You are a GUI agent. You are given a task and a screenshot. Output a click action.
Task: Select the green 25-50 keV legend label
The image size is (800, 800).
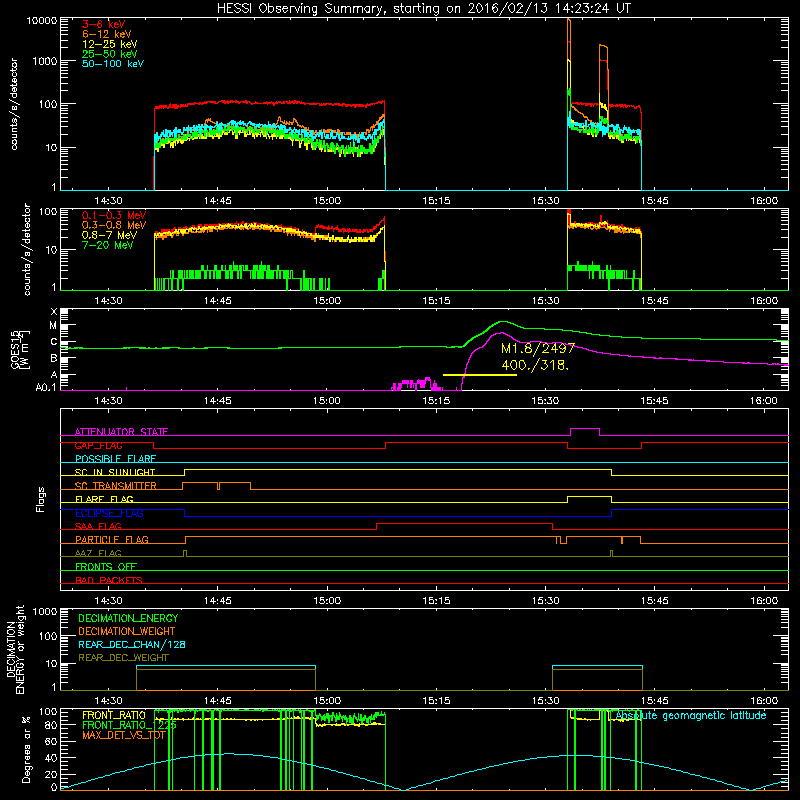coord(110,54)
